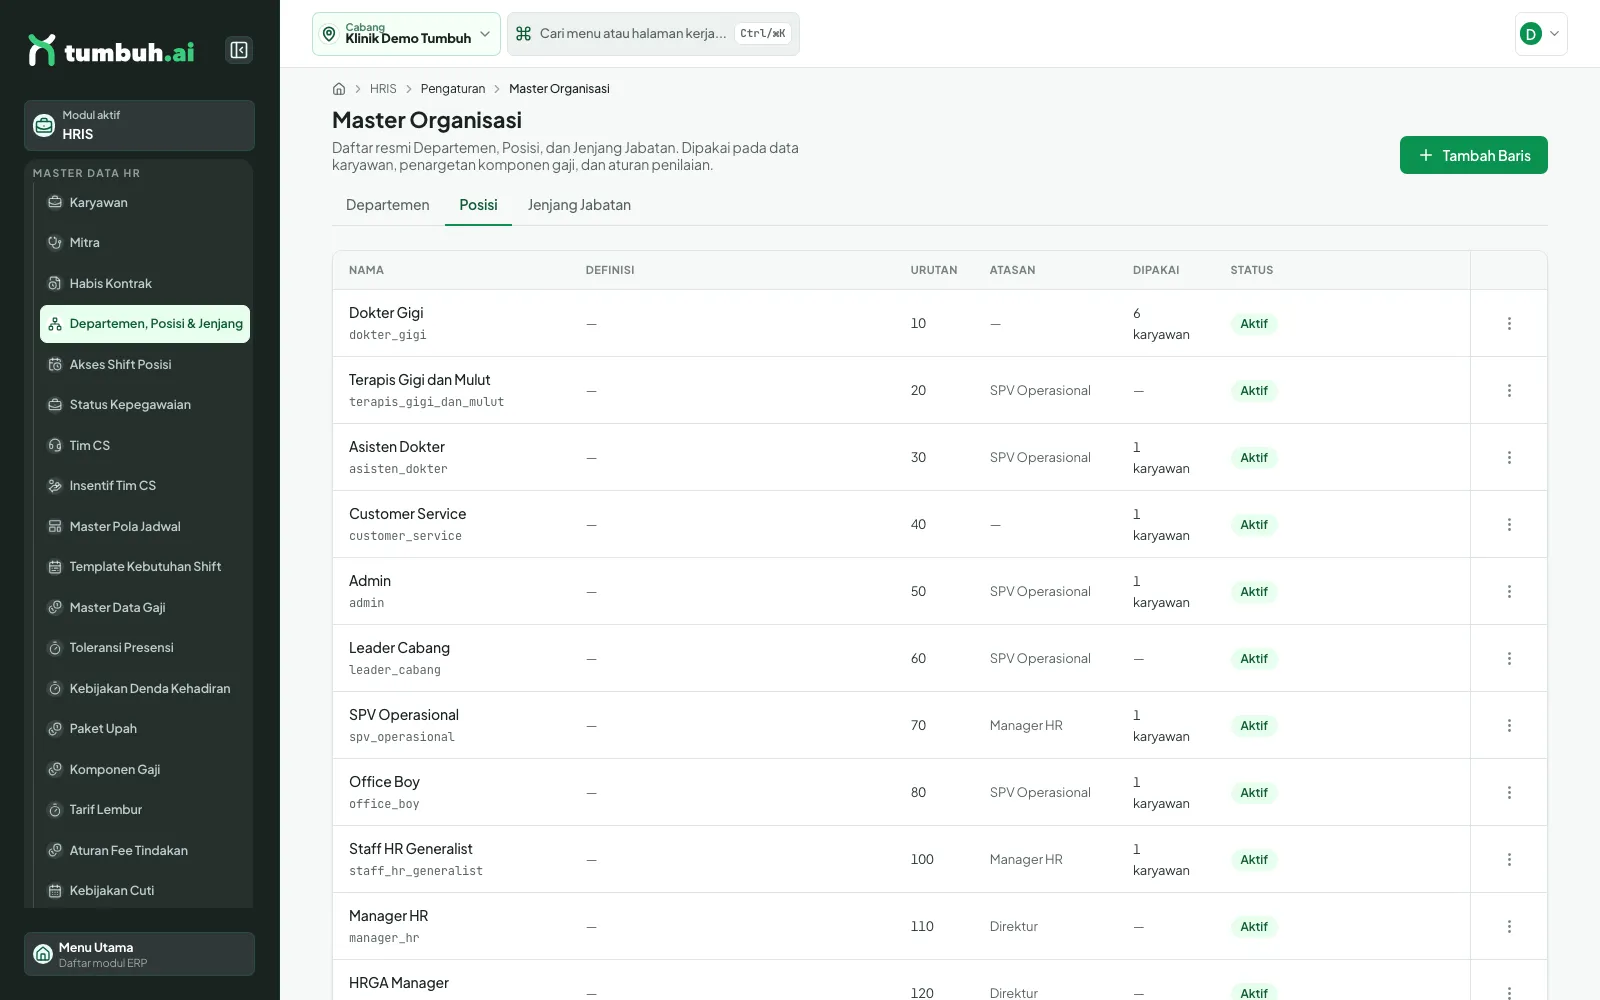Open Klinik Demo Tumbuh branch dropdown
The height and width of the screenshot is (1000, 1600).
pyautogui.click(x=406, y=34)
